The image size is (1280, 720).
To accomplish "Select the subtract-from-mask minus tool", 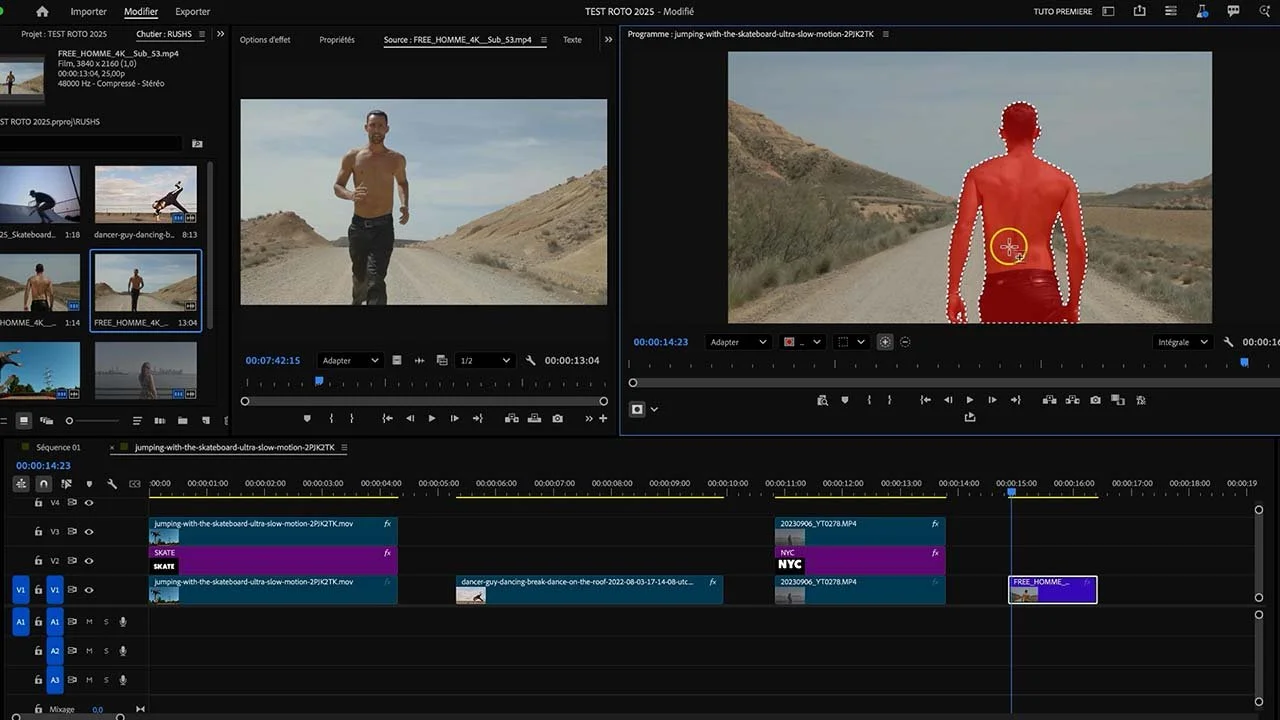I will (905, 342).
